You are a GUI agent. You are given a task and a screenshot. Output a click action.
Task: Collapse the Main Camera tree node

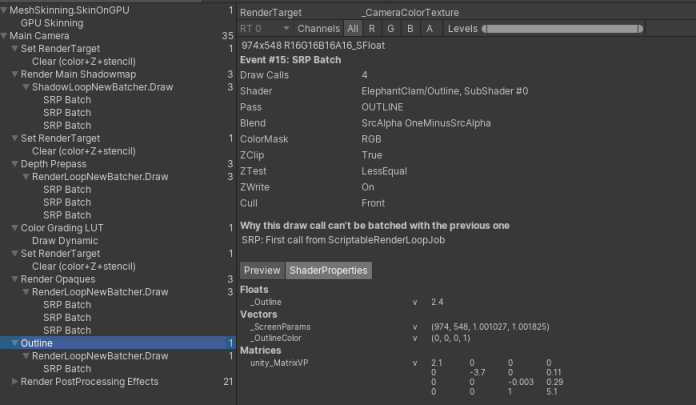(x=5, y=36)
